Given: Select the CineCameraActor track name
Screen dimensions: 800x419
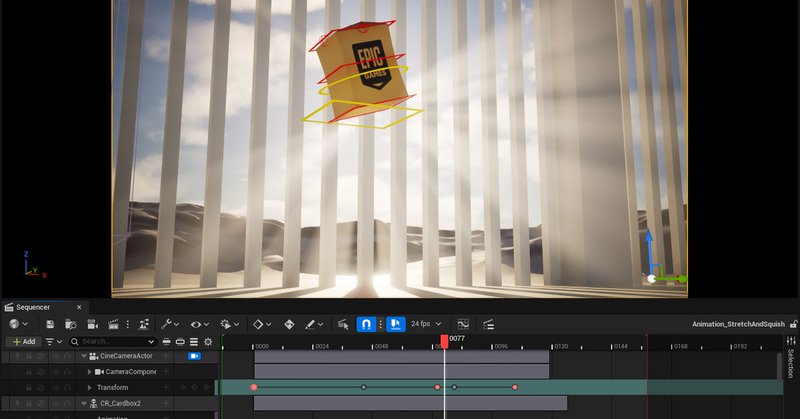Looking at the screenshot, I should 126,356.
